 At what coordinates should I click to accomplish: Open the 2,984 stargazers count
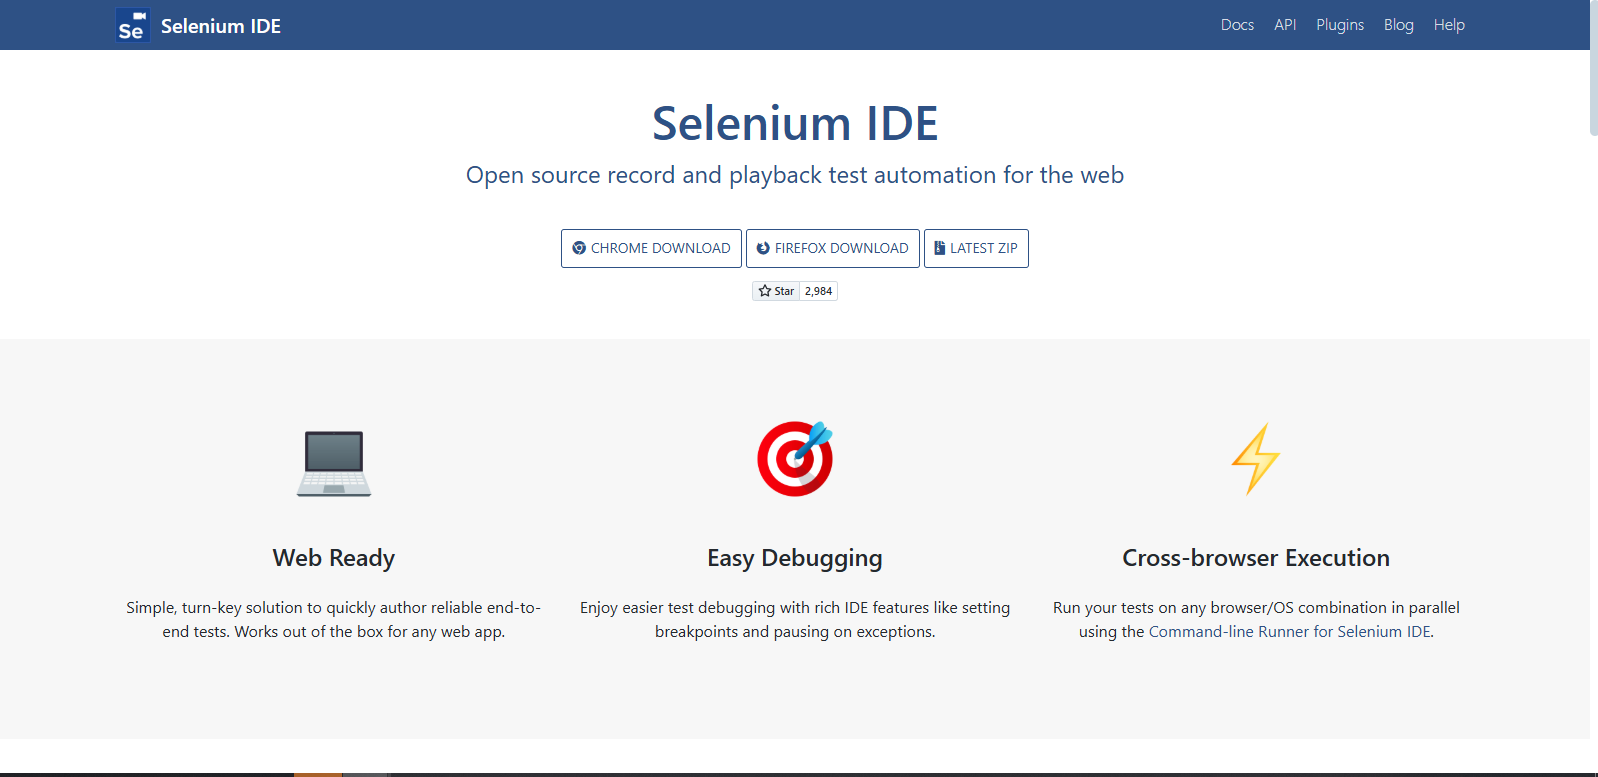pos(819,291)
